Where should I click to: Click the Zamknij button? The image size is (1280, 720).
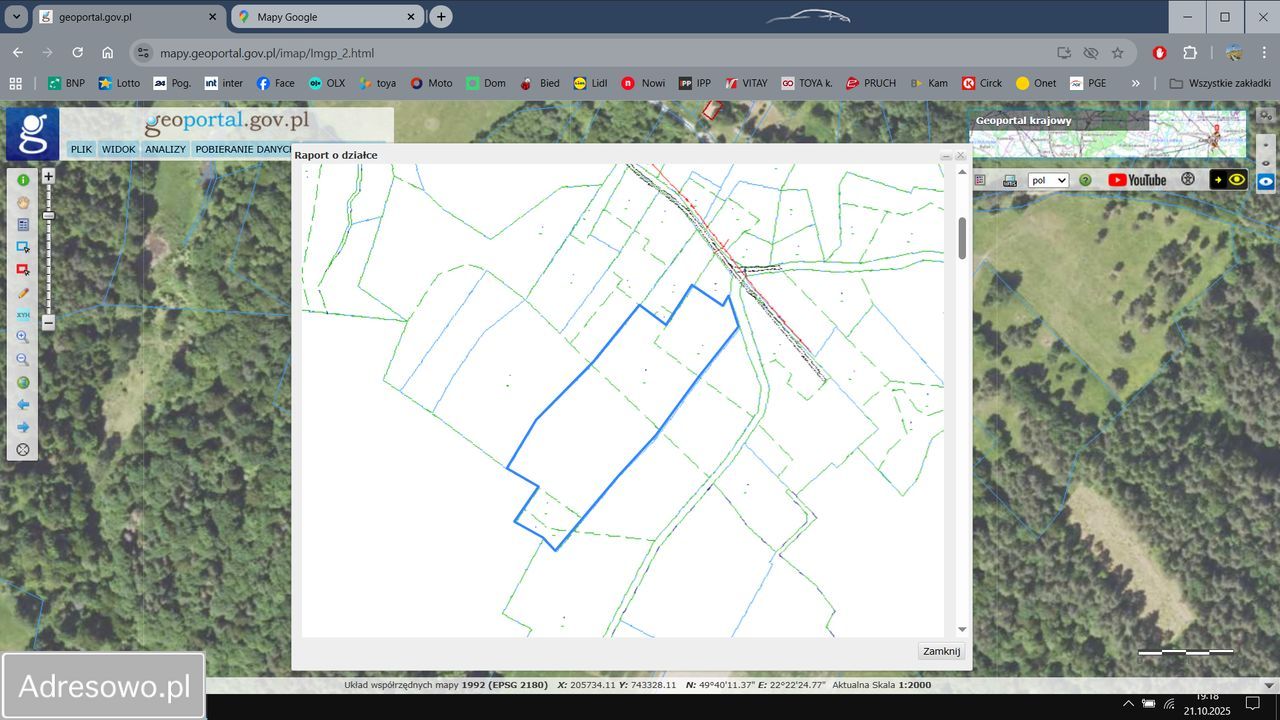click(x=941, y=651)
